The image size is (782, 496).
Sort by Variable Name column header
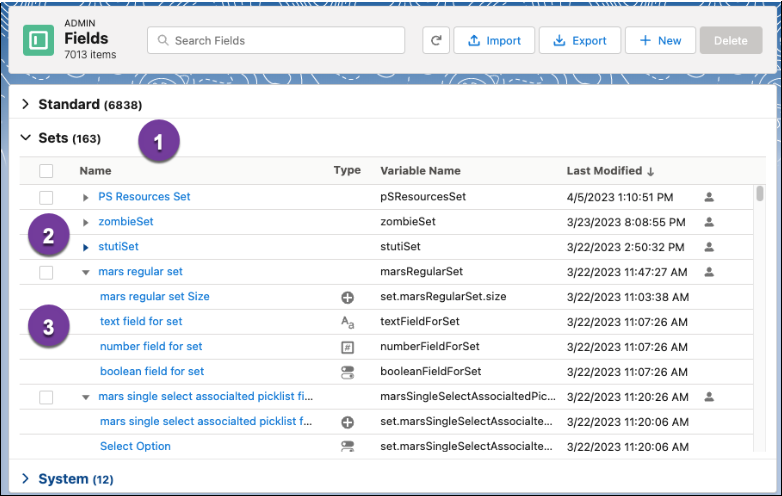tap(420, 170)
